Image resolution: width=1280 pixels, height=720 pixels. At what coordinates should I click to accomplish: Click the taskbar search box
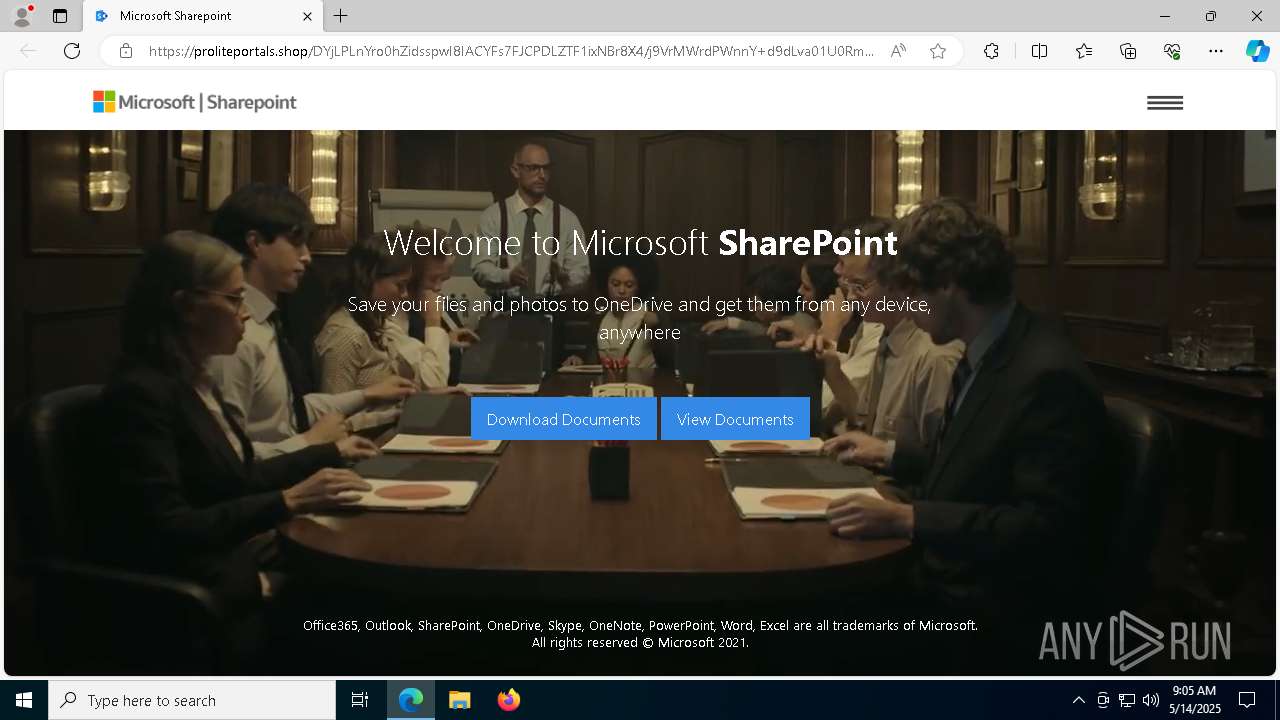(x=192, y=700)
